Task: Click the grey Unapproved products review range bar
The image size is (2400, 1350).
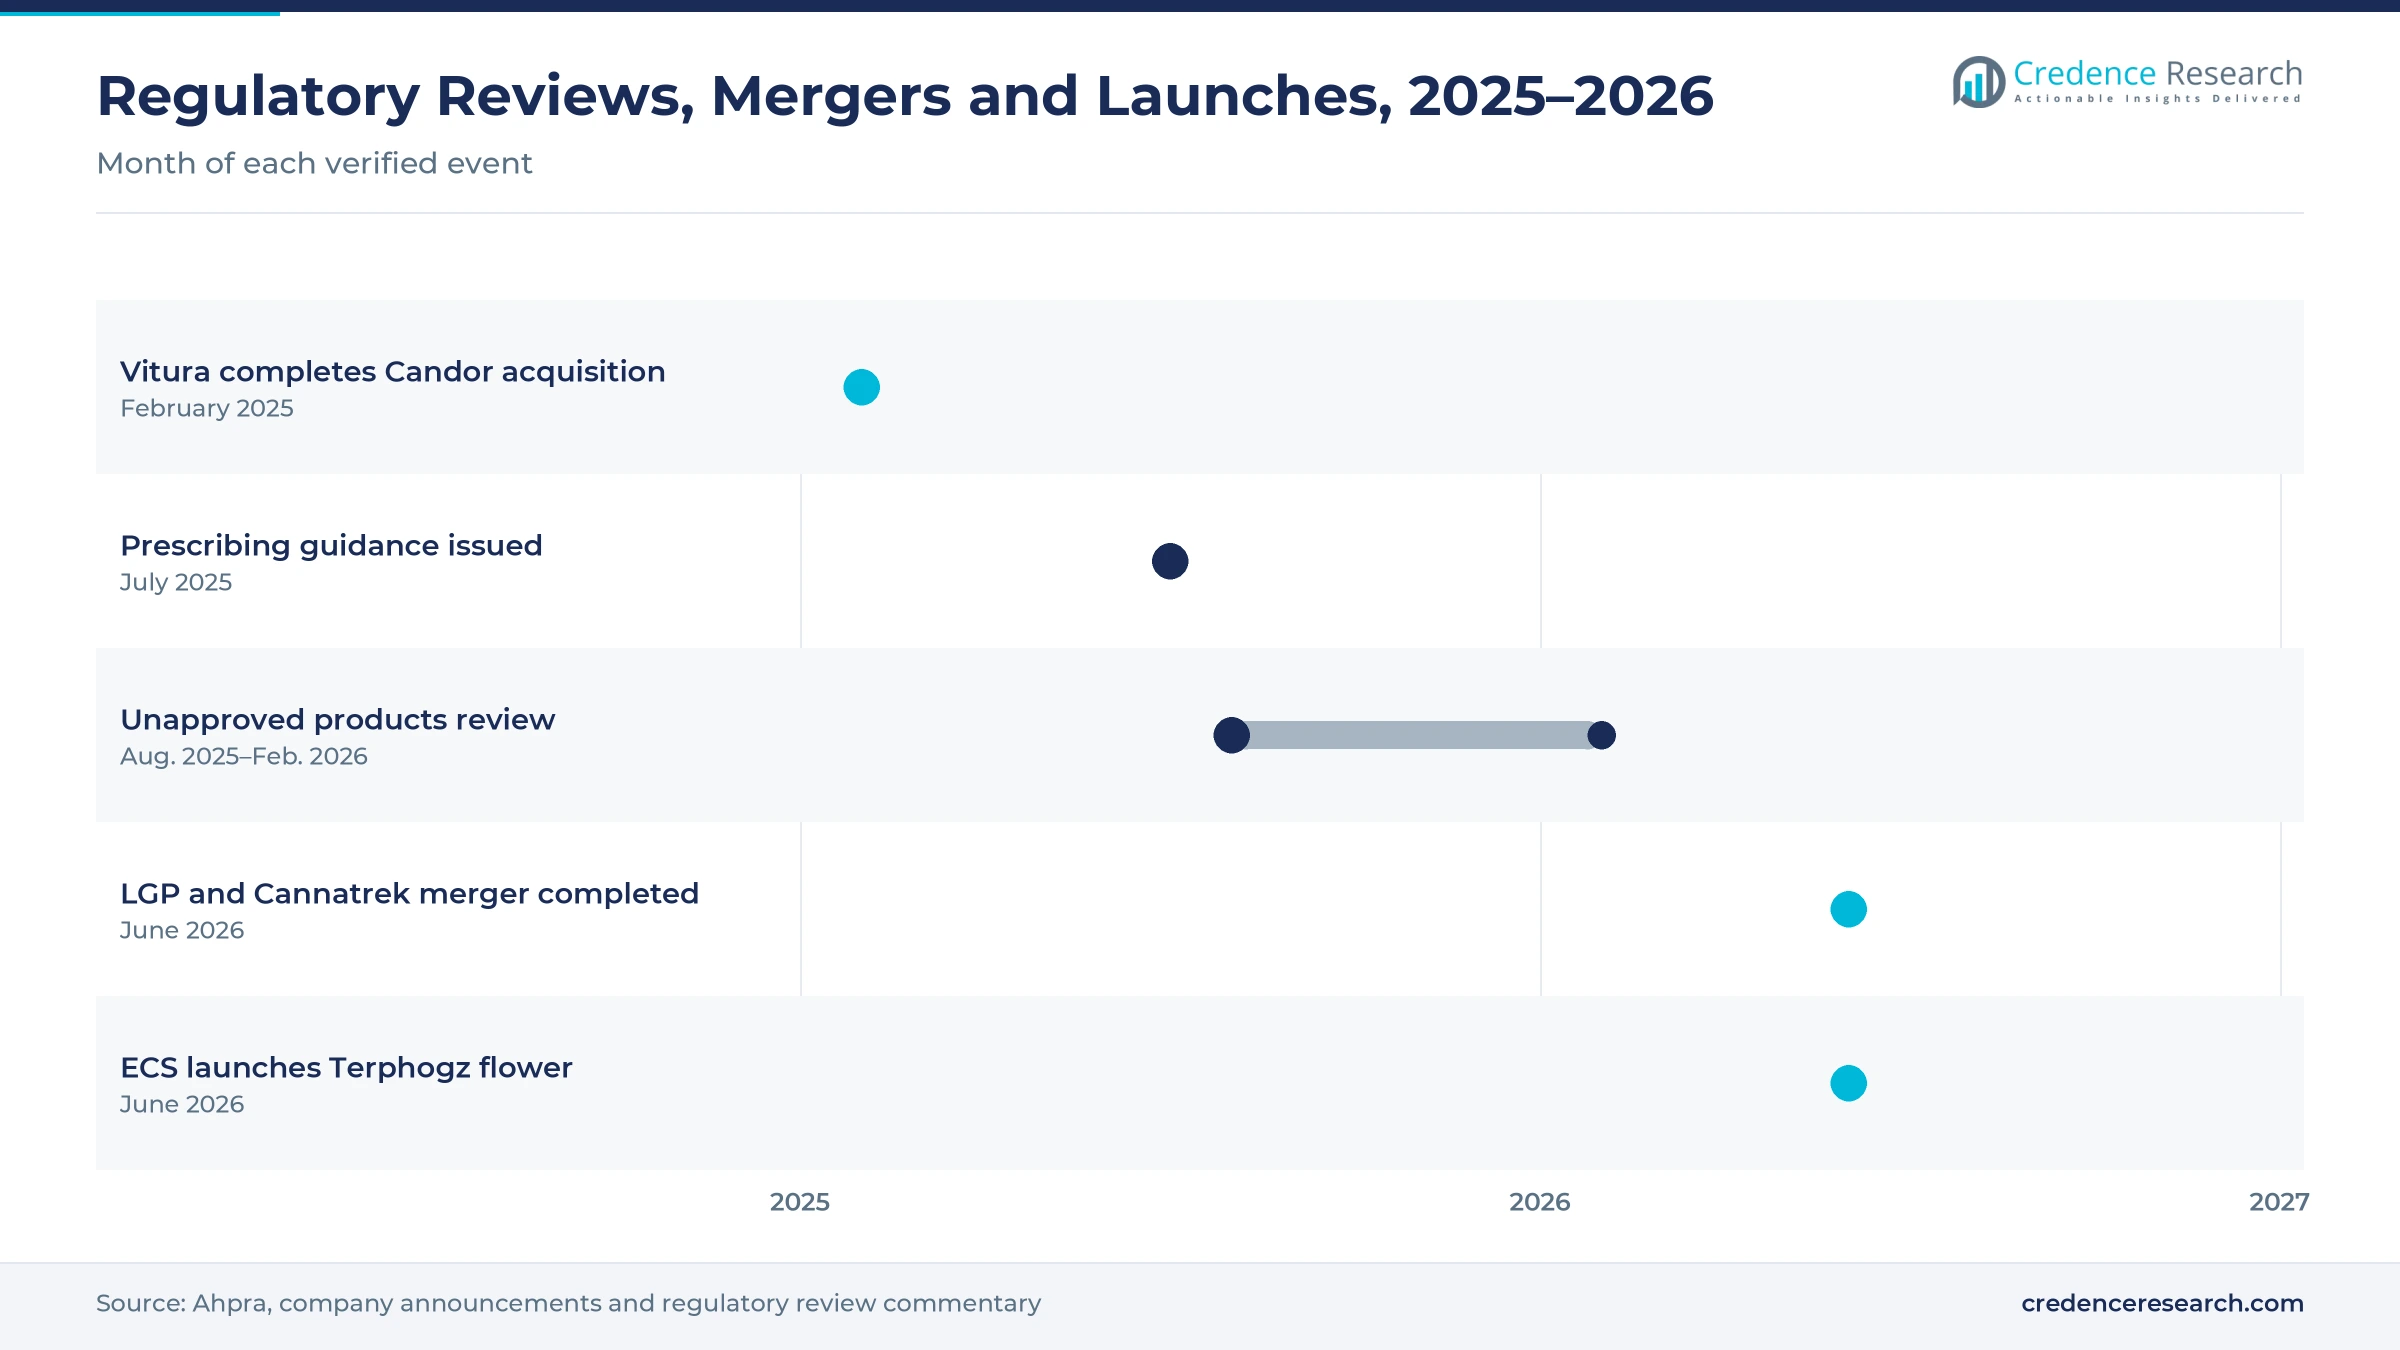Action: click(x=1416, y=735)
